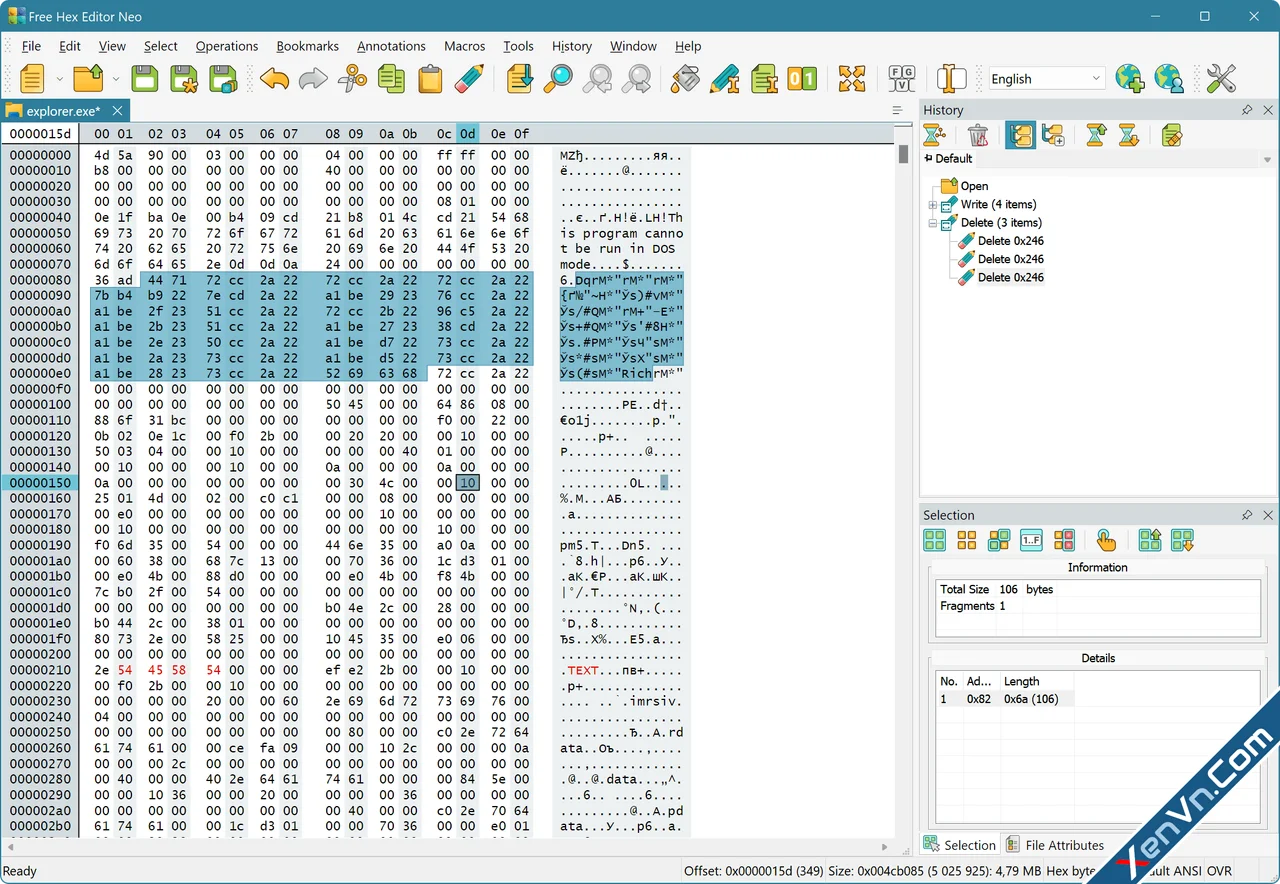Select the explorer.exe* document tab
Image resolution: width=1280 pixels, height=884 pixels.
tap(63, 111)
